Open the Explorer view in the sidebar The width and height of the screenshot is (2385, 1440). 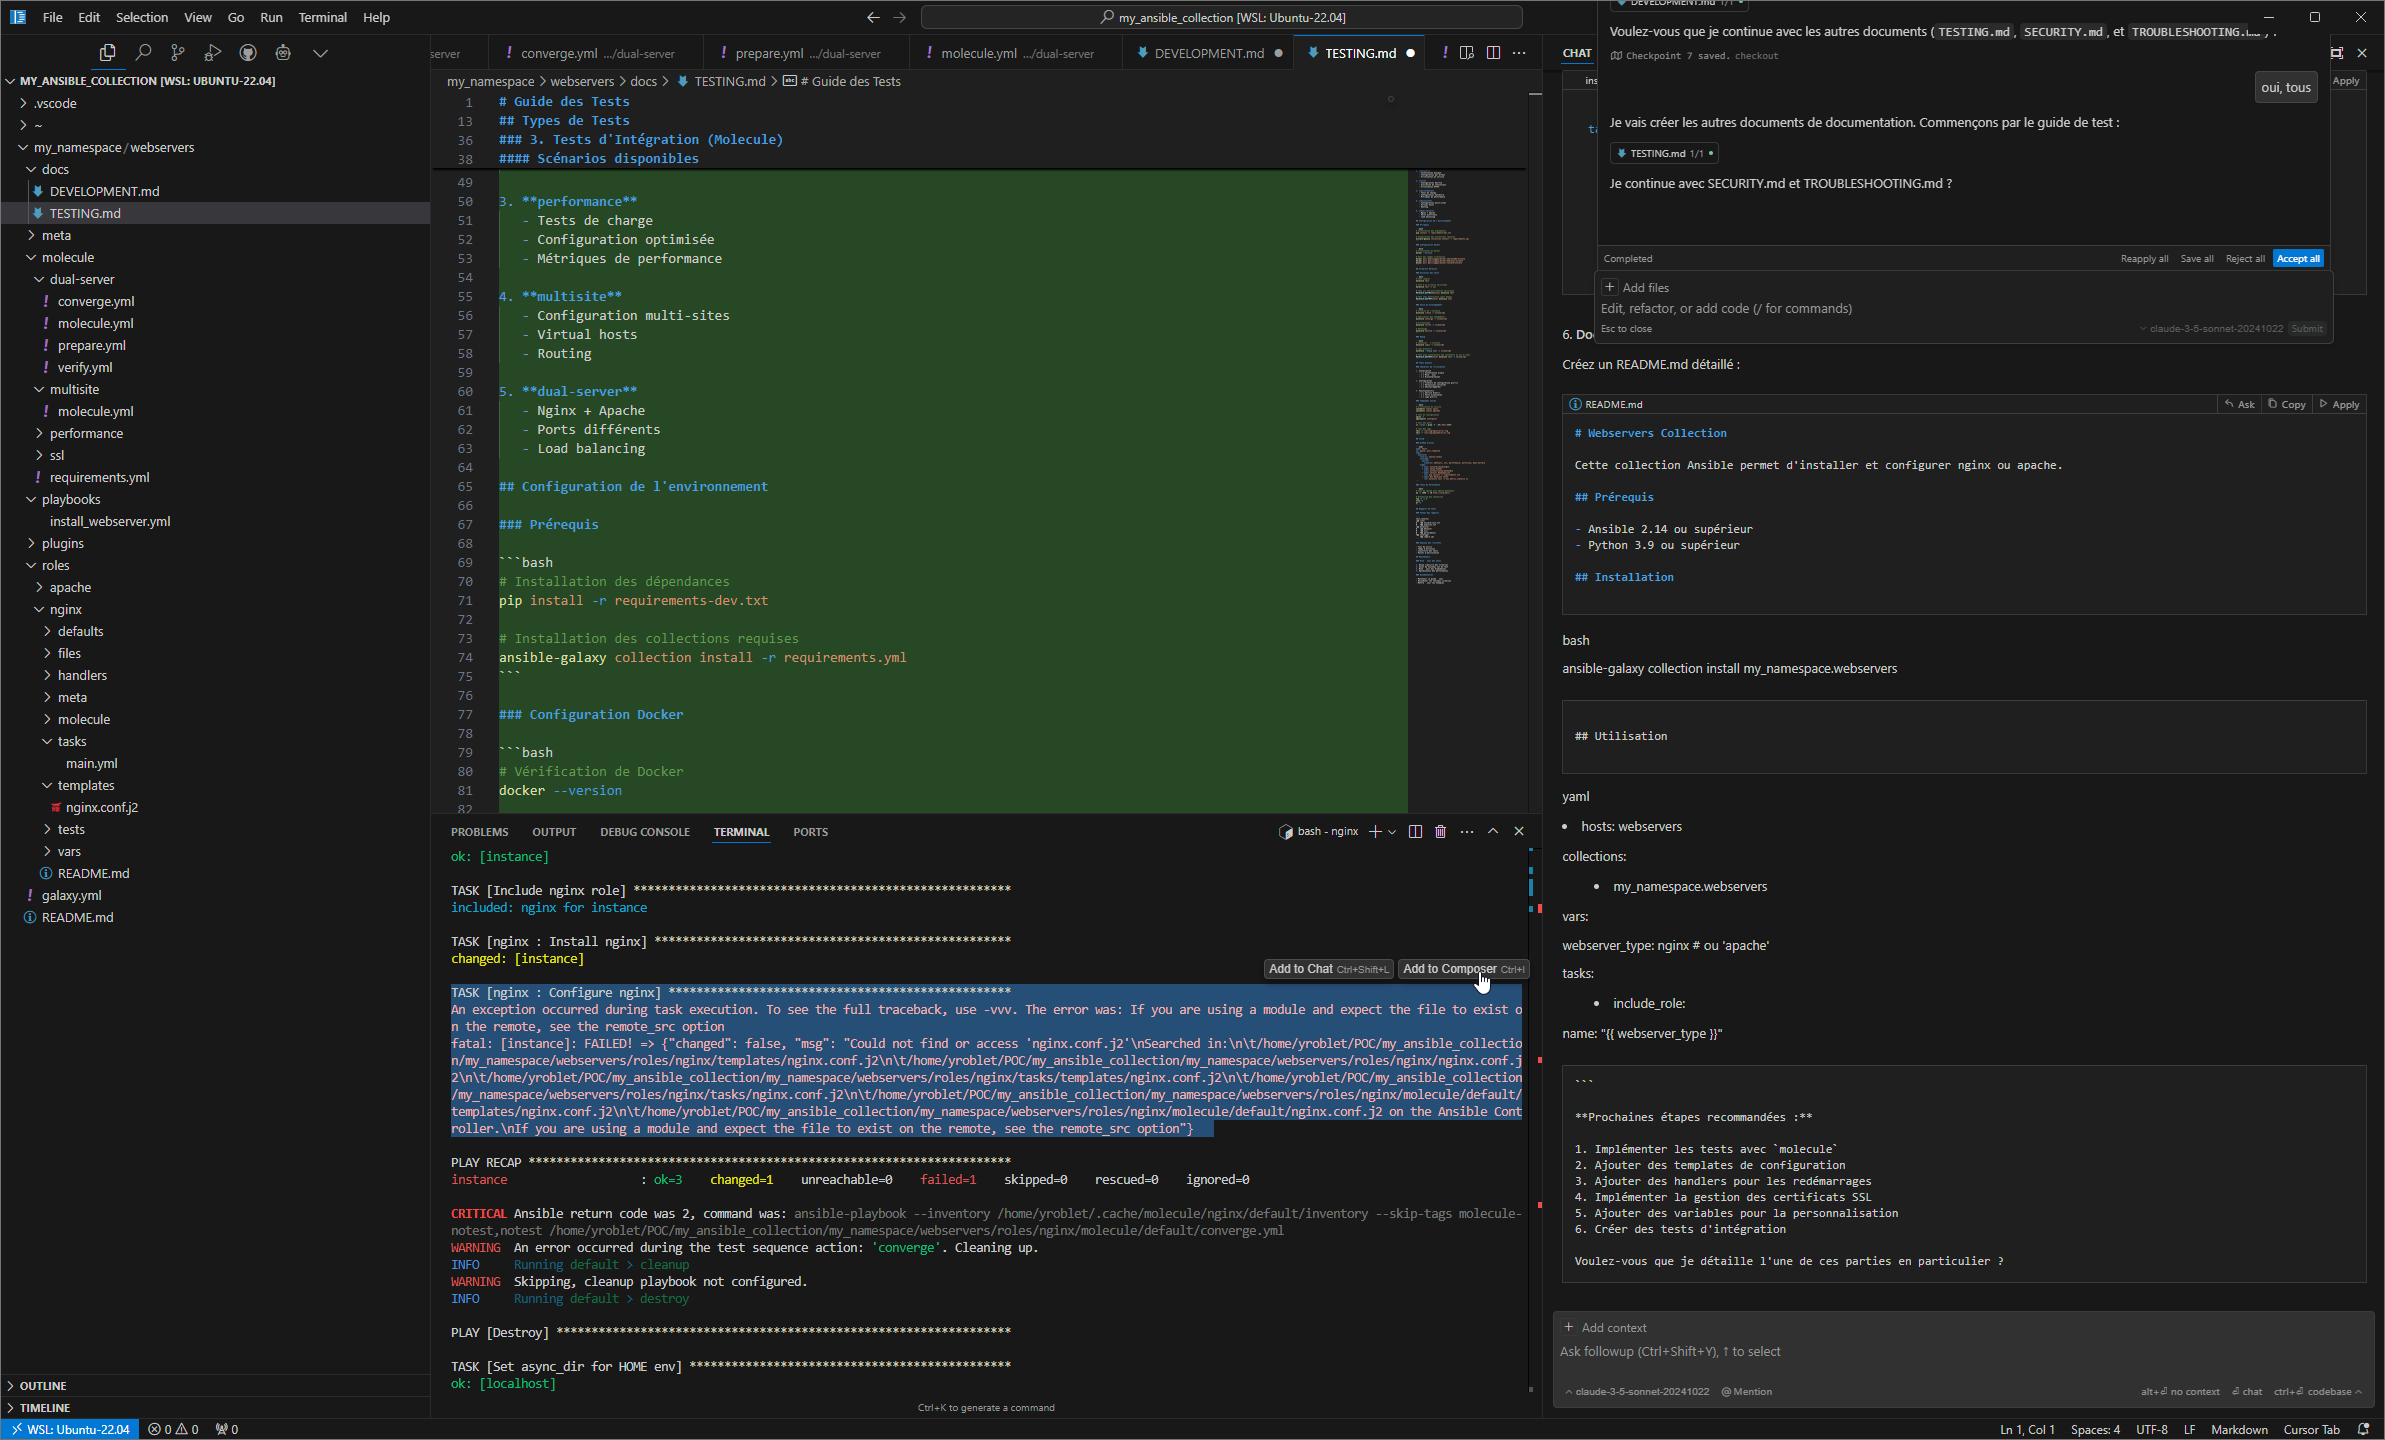pos(107,53)
